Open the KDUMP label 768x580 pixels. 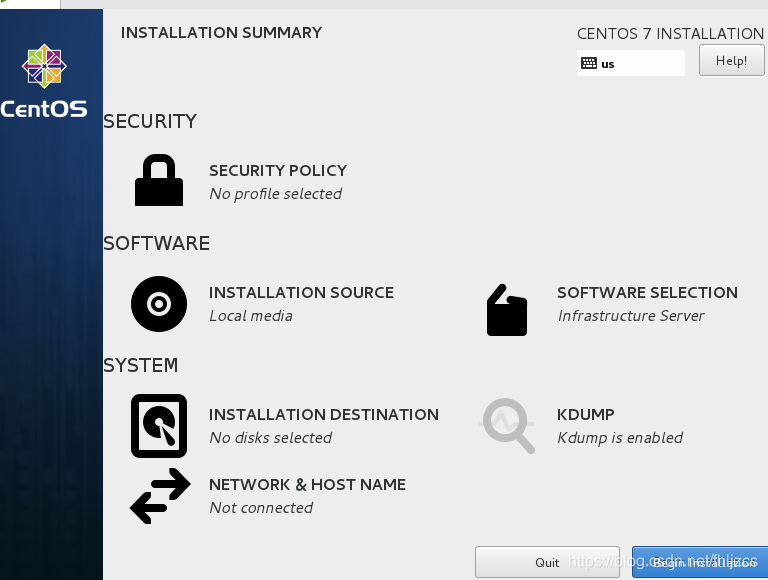[586, 414]
